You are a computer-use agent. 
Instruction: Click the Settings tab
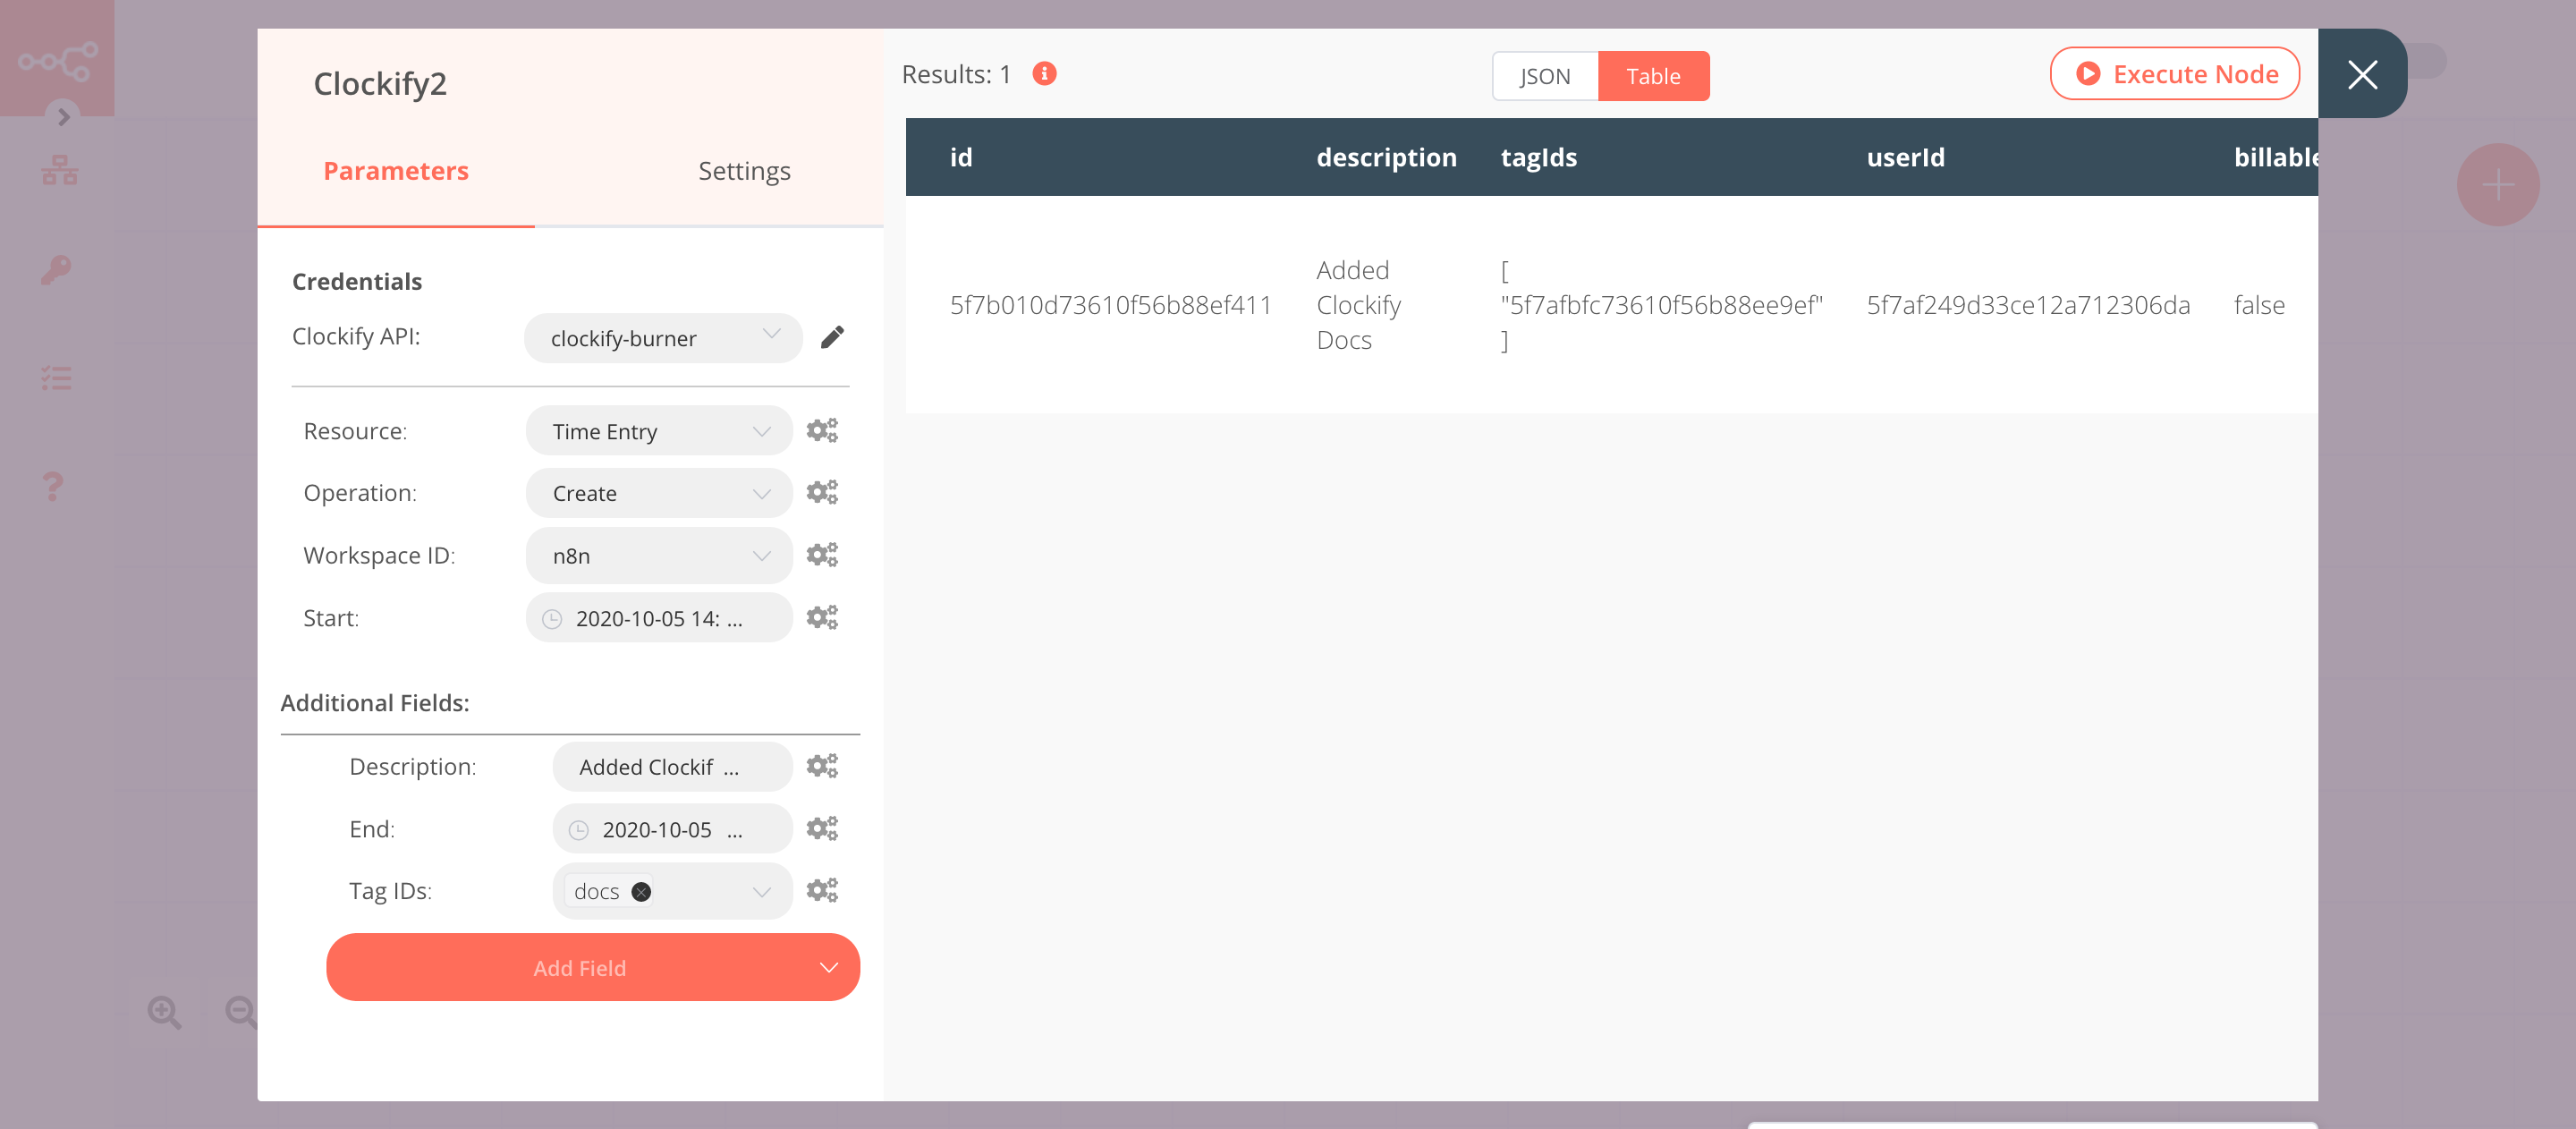pyautogui.click(x=742, y=171)
